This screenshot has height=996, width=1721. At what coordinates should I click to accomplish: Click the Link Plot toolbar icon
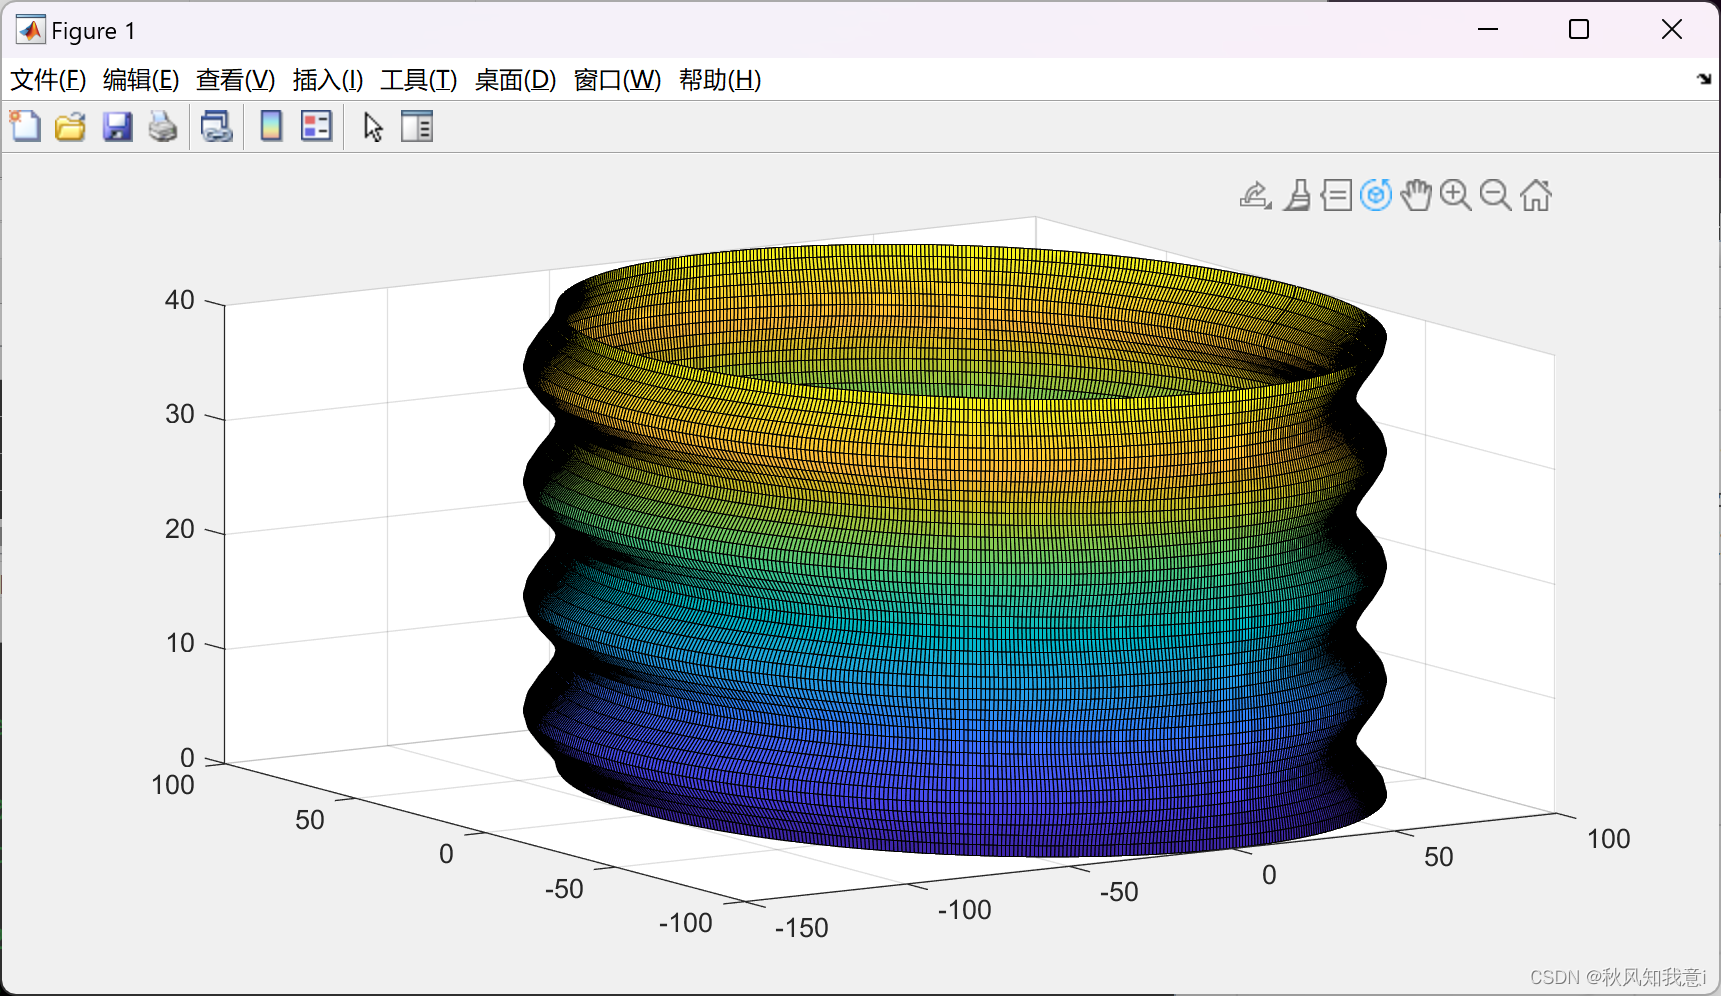pos(216,127)
